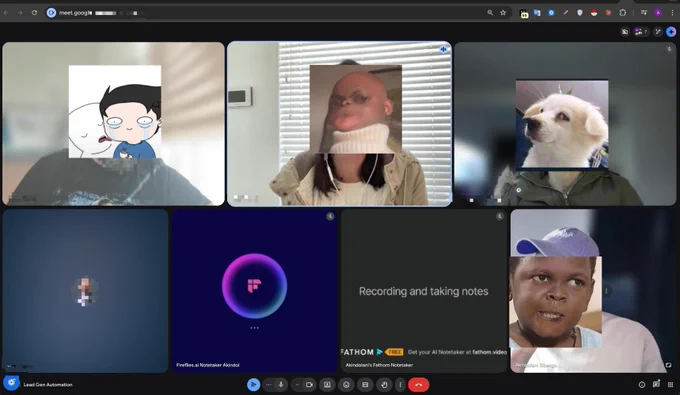Screen dimensions: 680x395
Task: Open the reactions emoji button
Action: click(x=346, y=385)
